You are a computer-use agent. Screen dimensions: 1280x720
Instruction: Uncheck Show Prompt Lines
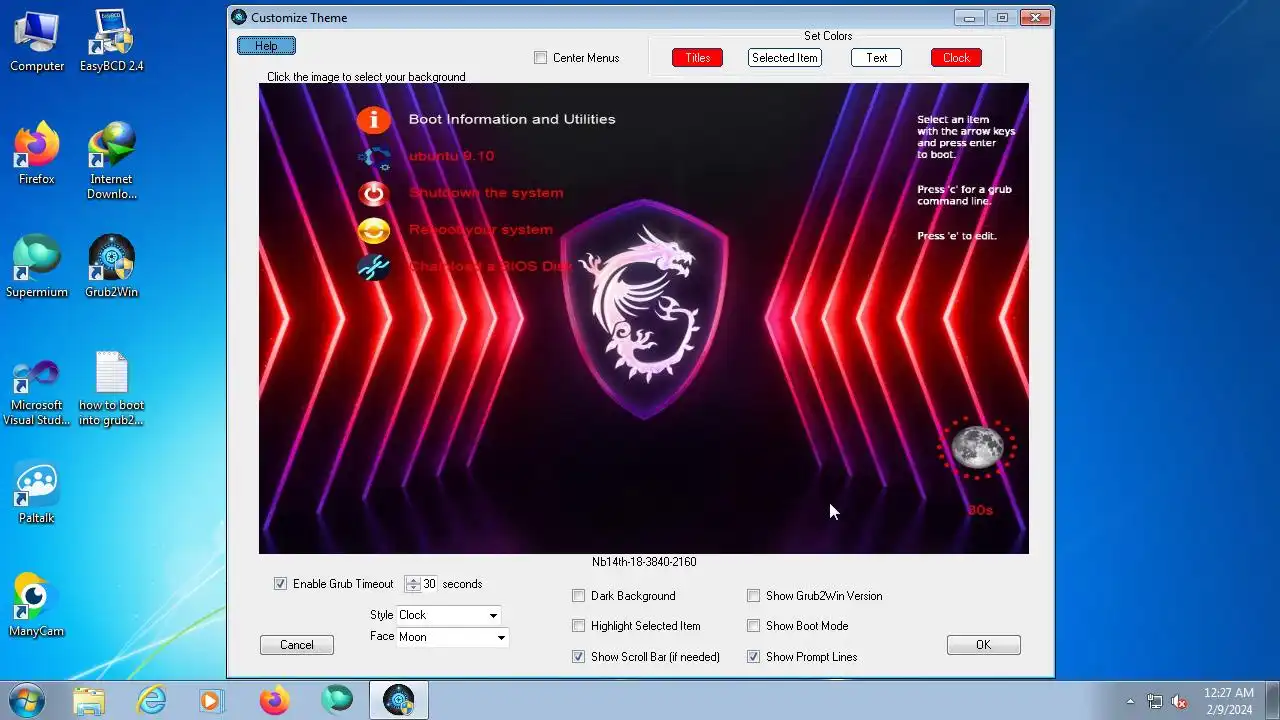[754, 657]
